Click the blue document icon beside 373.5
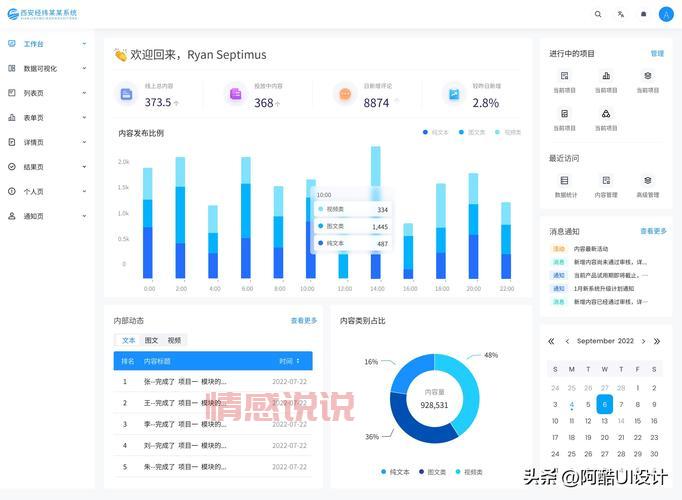The height and width of the screenshot is (500, 682). pos(126,93)
